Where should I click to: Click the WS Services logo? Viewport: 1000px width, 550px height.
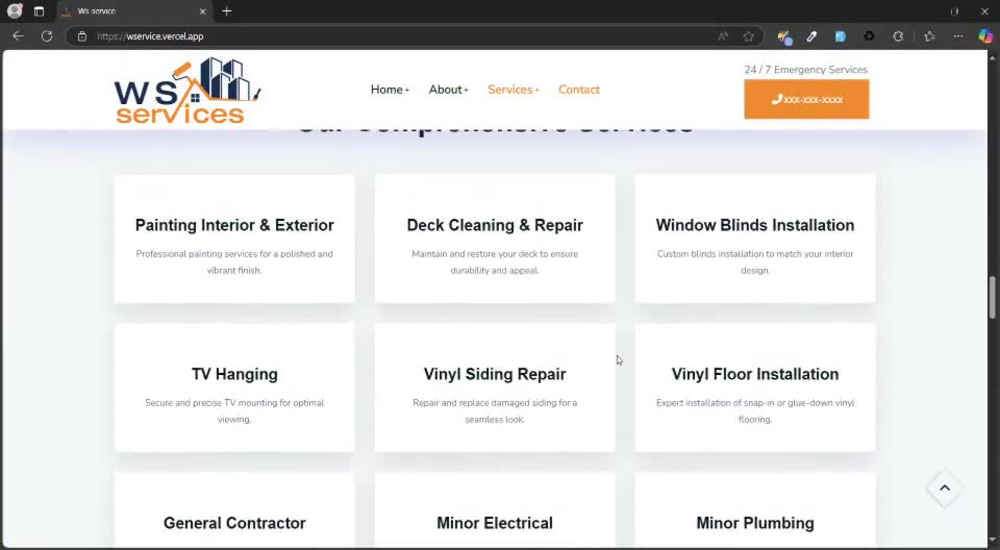click(x=188, y=91)
